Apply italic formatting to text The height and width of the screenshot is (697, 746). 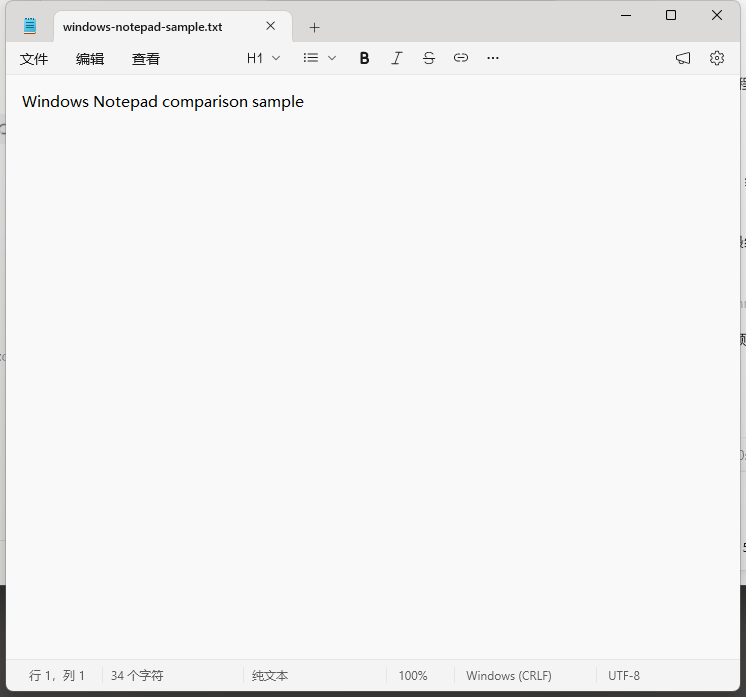point(396,58)
